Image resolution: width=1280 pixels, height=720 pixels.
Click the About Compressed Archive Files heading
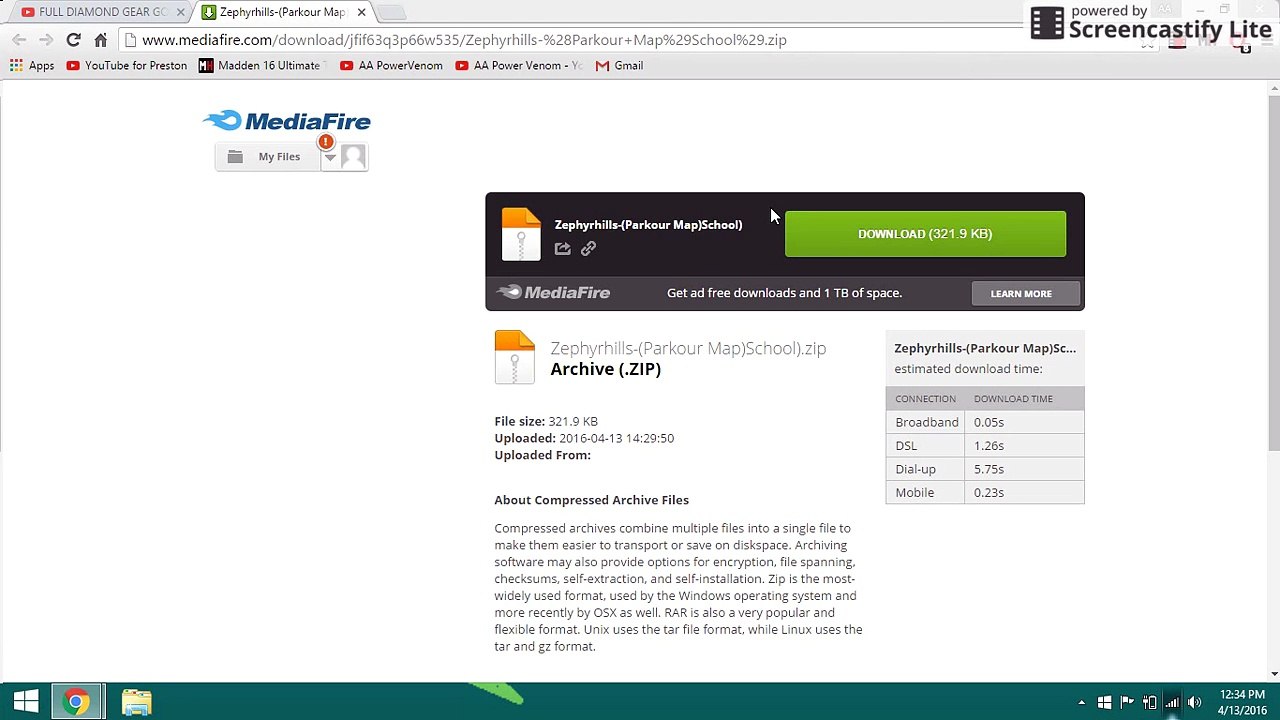click(591, 500)
